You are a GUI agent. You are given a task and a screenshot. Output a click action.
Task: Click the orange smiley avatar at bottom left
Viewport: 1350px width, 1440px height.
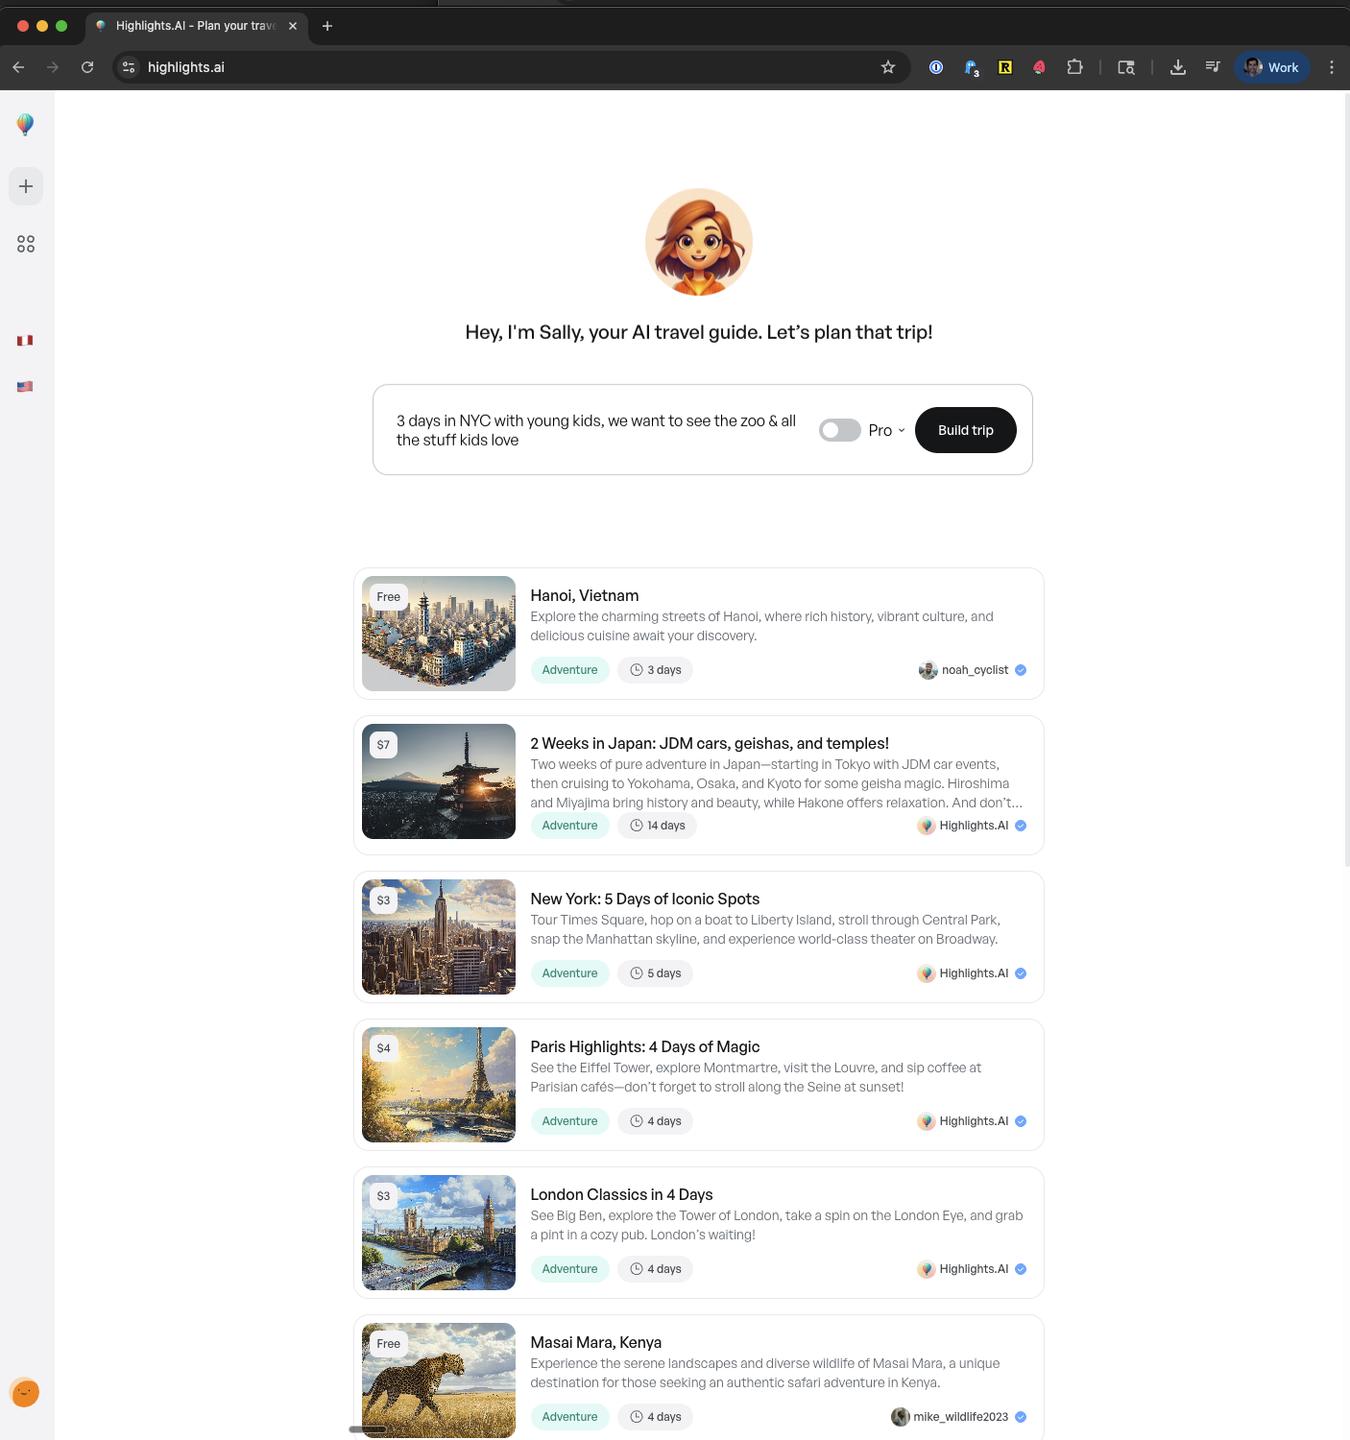25,1392
